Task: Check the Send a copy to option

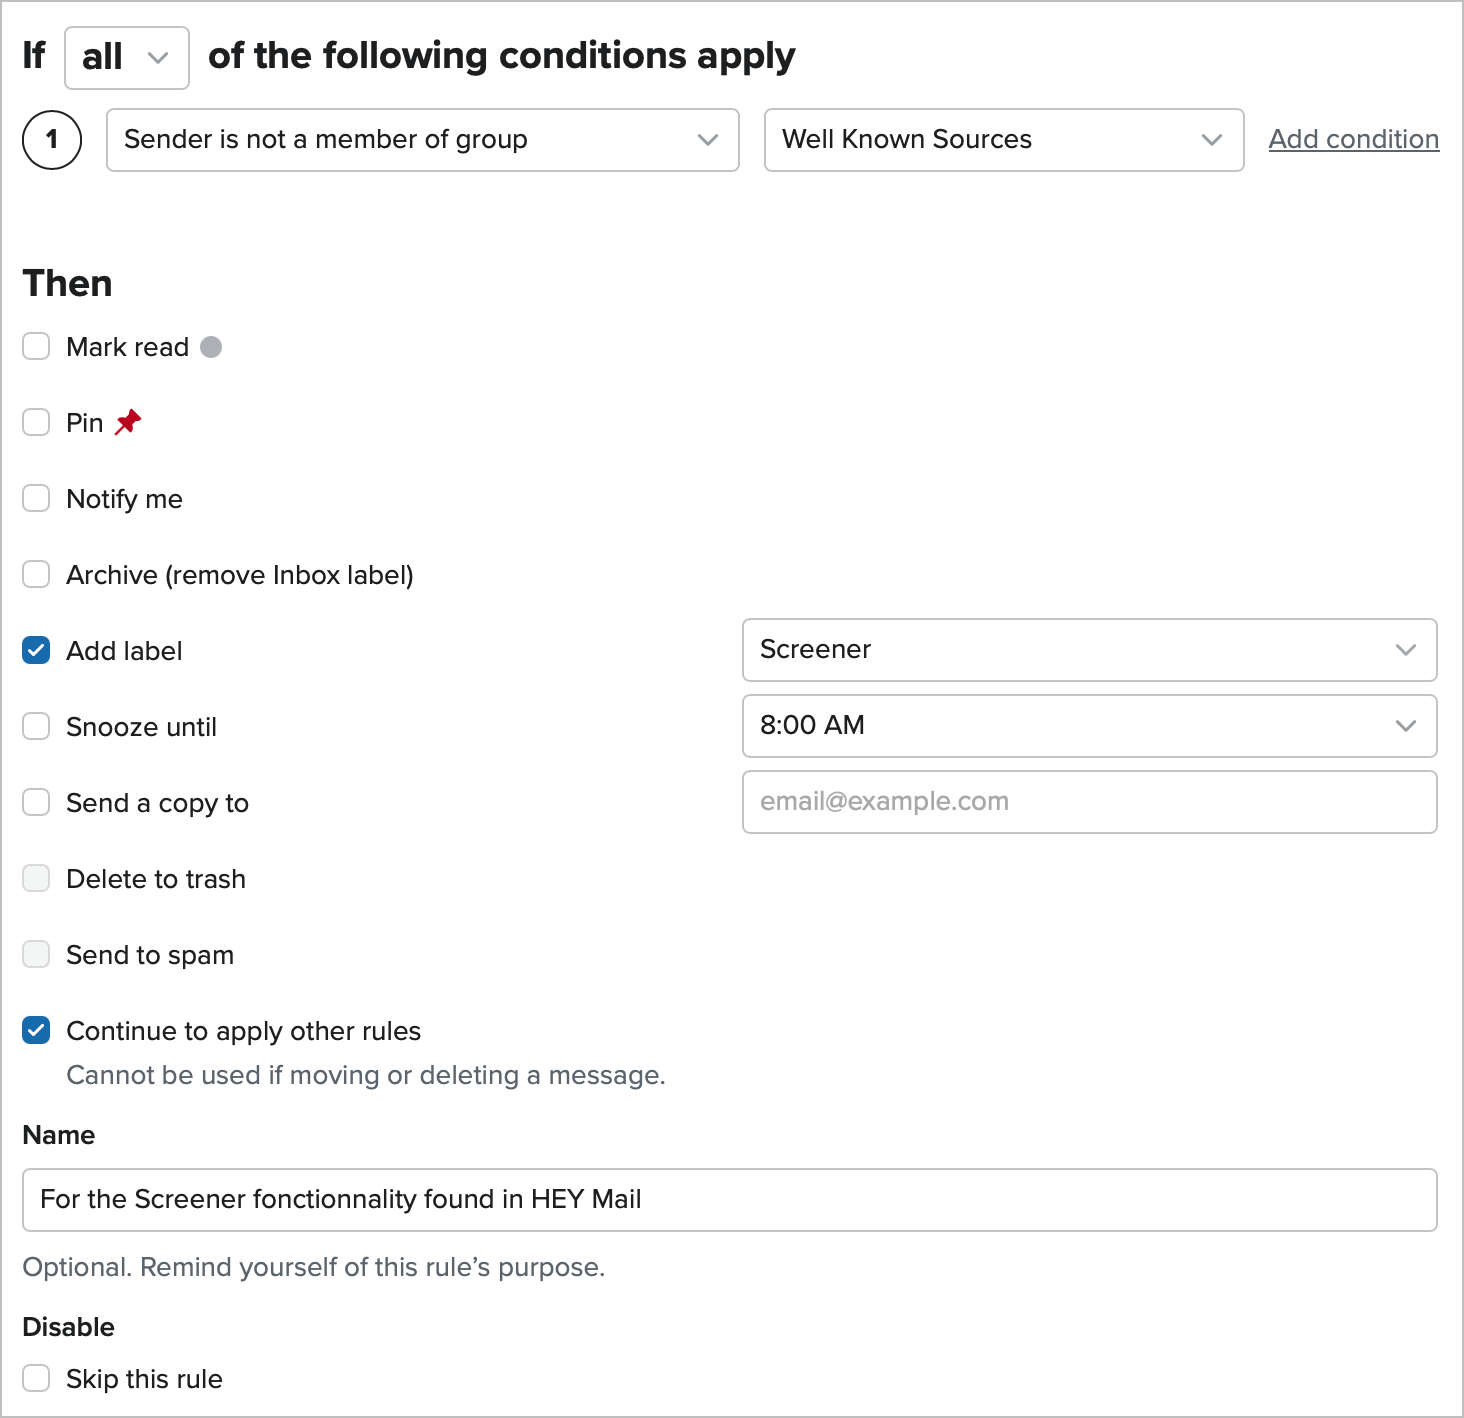Action: coord(37,803)
